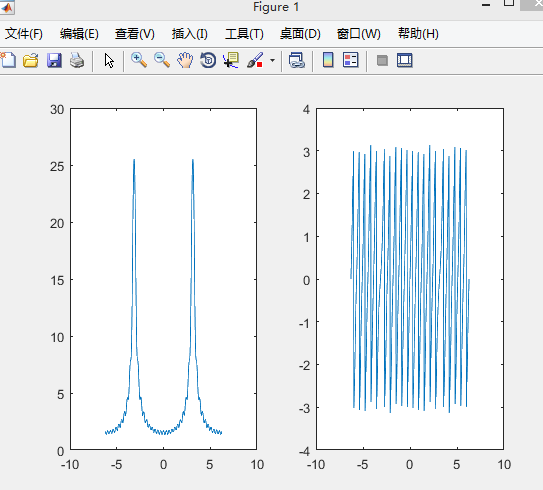Toggle the Rotate 3D tool
This screenshot has width=543, height=490.
pyautogui.click(x=208, y=60)
